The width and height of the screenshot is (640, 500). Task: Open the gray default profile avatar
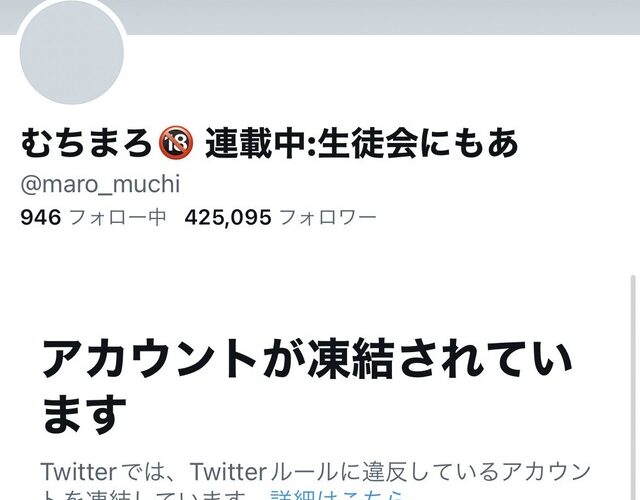(72, 52)
